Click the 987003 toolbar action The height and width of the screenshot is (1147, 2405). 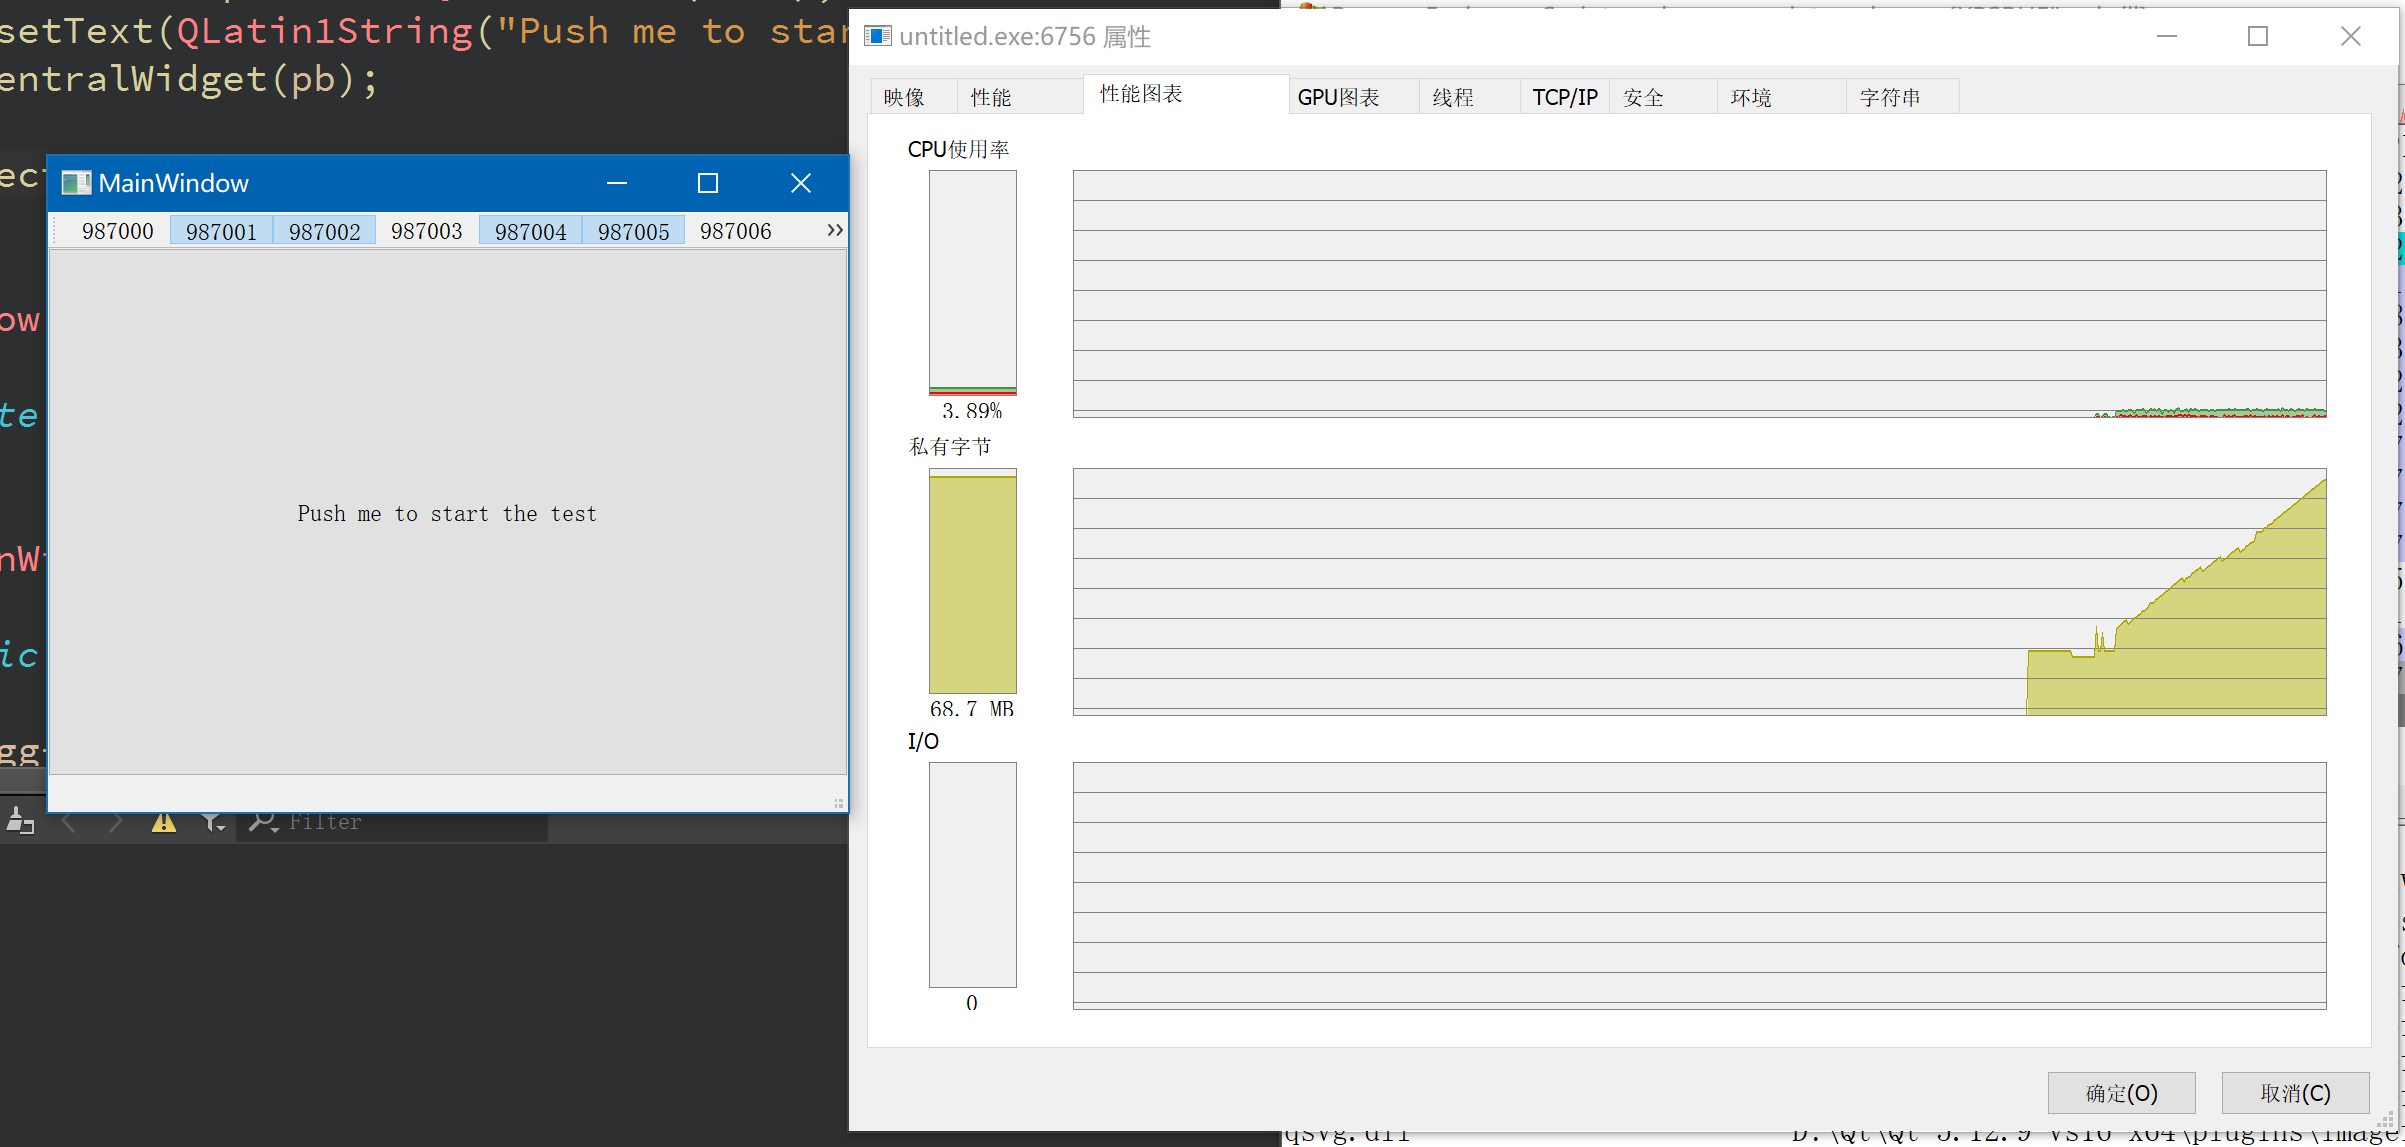[x=427, y=231]
